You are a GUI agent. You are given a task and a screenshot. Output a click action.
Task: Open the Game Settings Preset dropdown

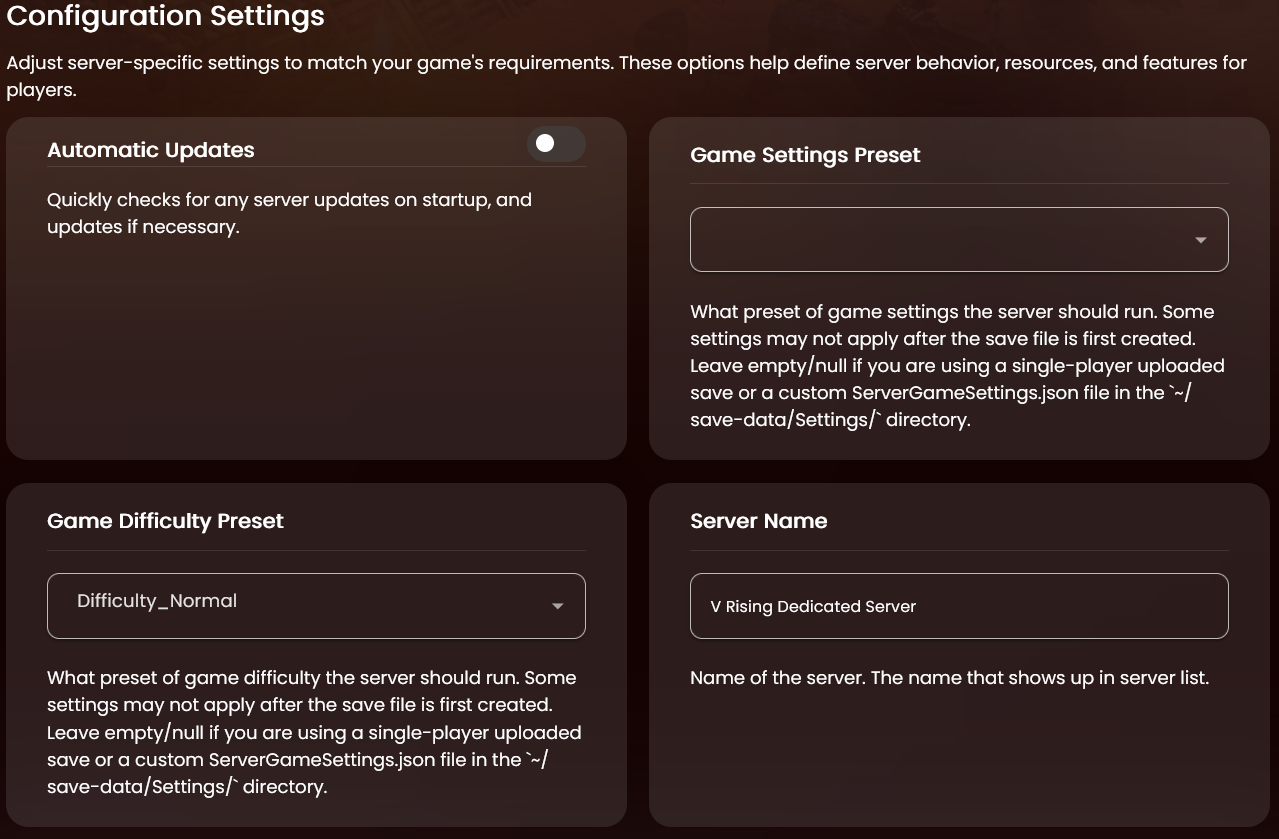coord(940,239)
